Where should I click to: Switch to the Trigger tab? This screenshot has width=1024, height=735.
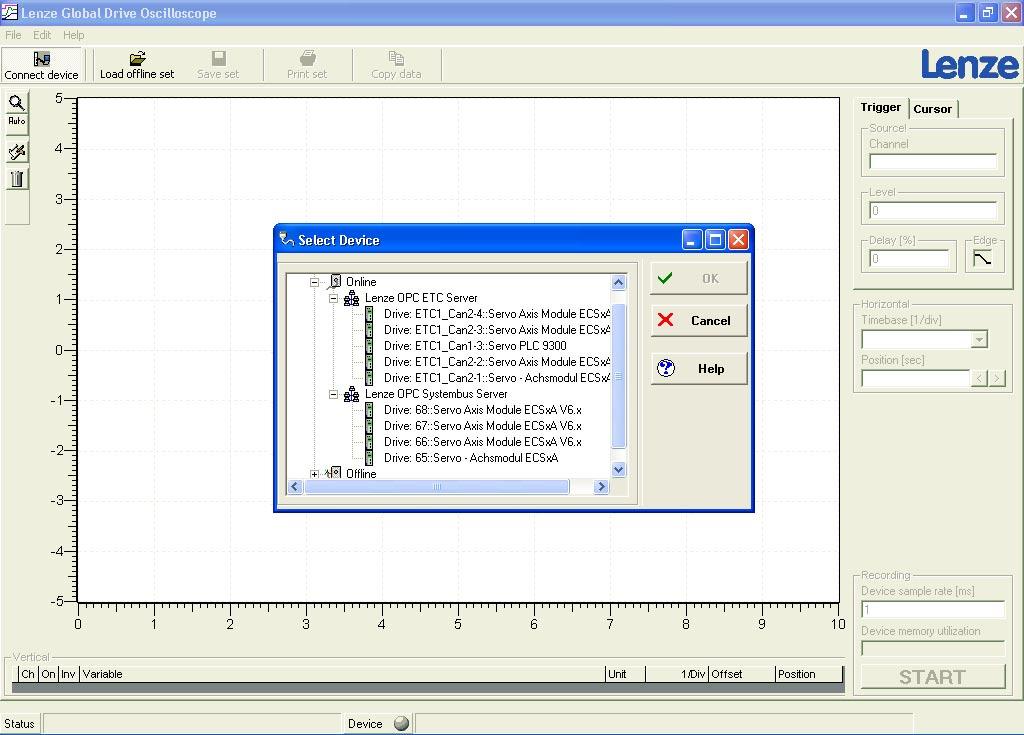pyautogui.click(x=880, y=107)
